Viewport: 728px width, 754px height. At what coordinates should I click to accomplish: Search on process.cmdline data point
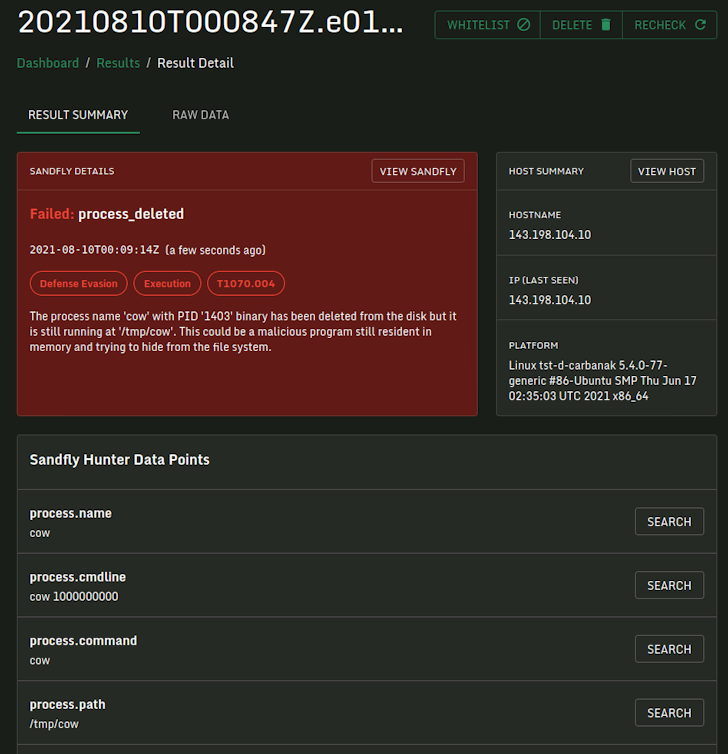pyautogui.click(x=669, y=585)
